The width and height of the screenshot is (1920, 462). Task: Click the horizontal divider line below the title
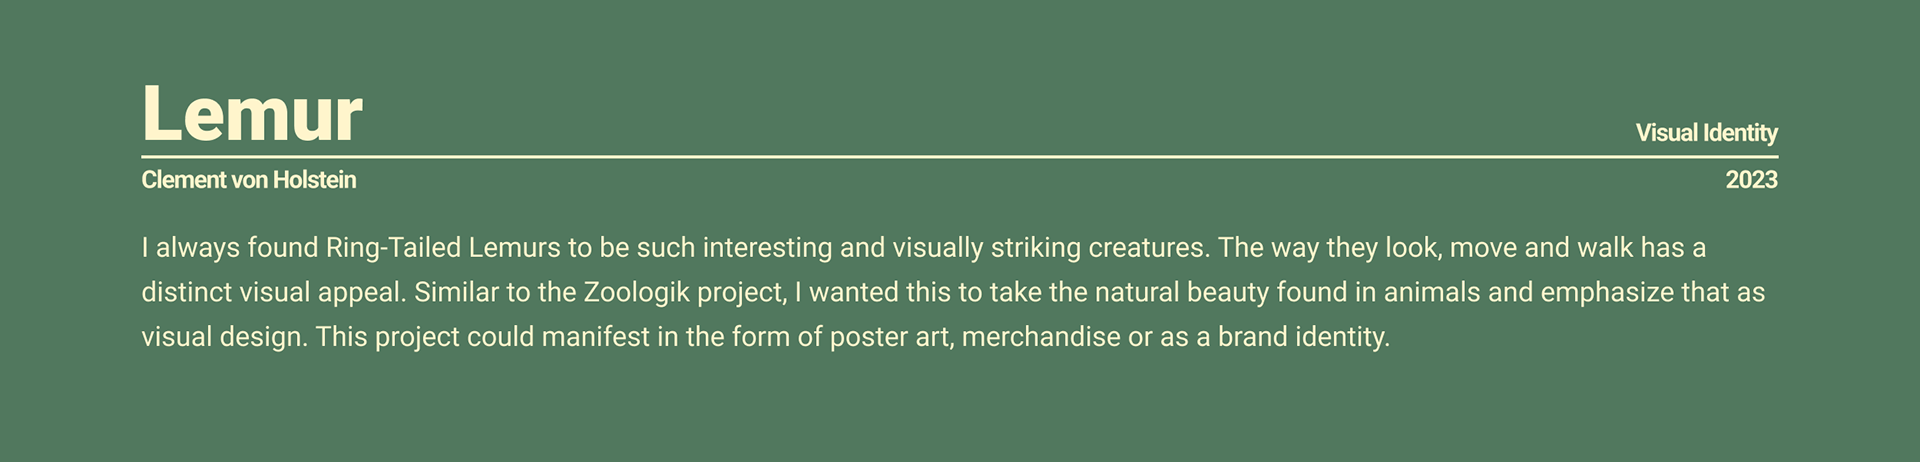point(960,157)
